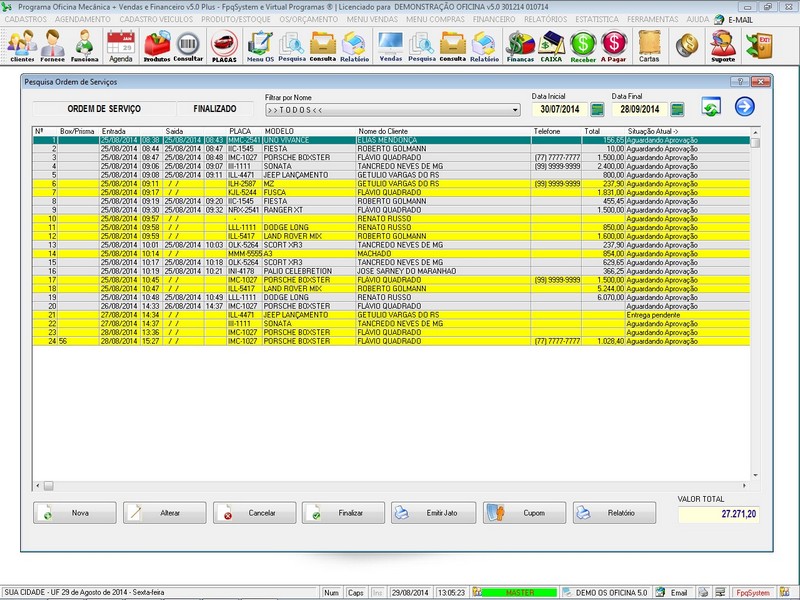Click the Cartas scroll icon
800x600 pixels.
click(649, 45)
